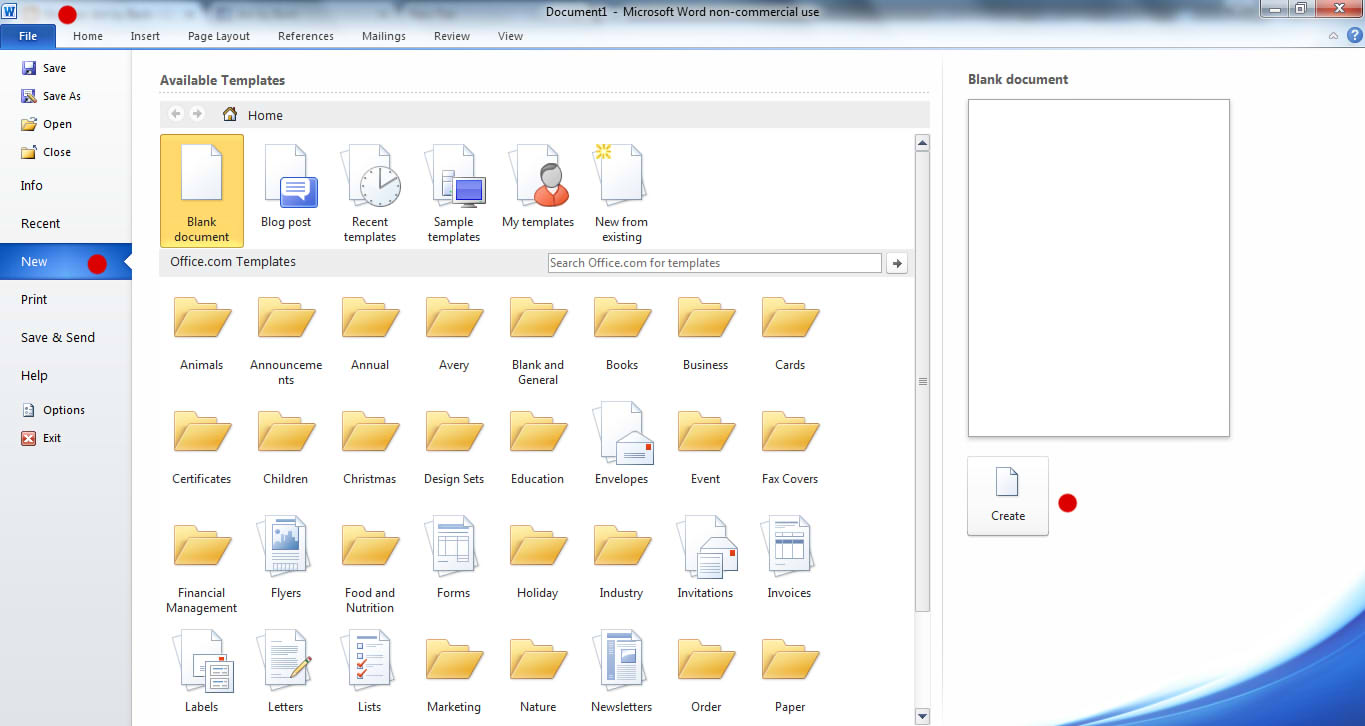Create document with New from existing
The width and height of the screenshot is (1365, 726).
coord(620,190)
